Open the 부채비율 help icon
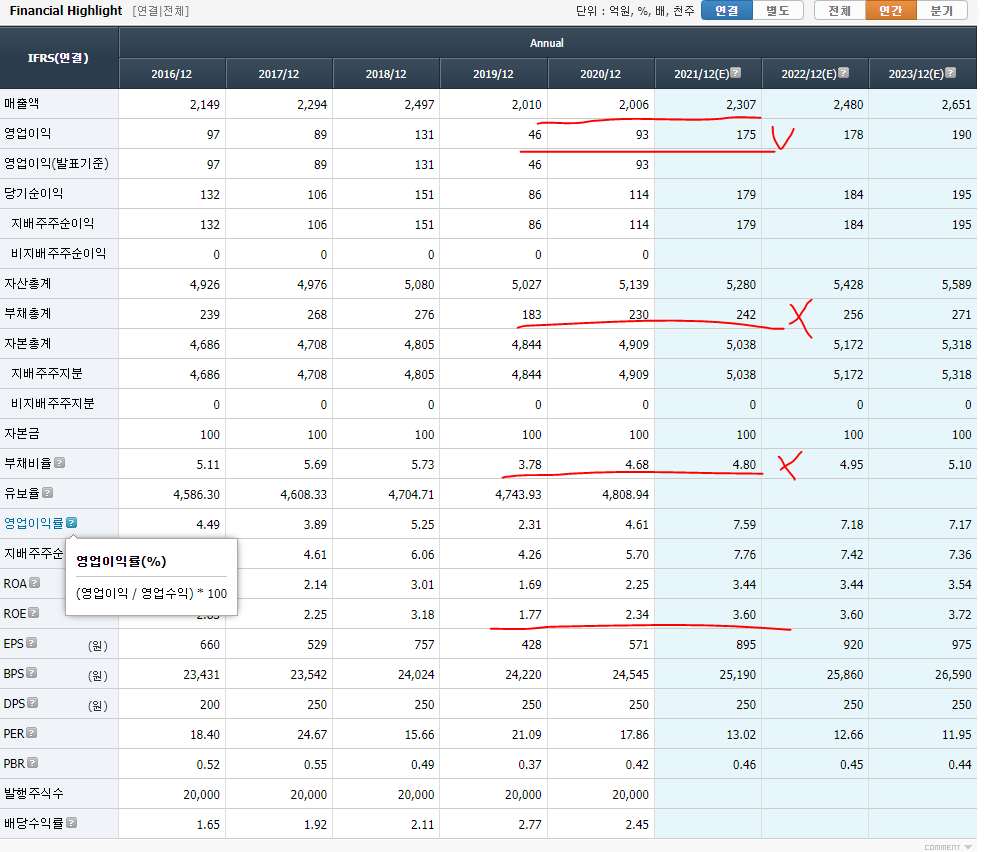The image size is (984, 852). click(60, 462)
